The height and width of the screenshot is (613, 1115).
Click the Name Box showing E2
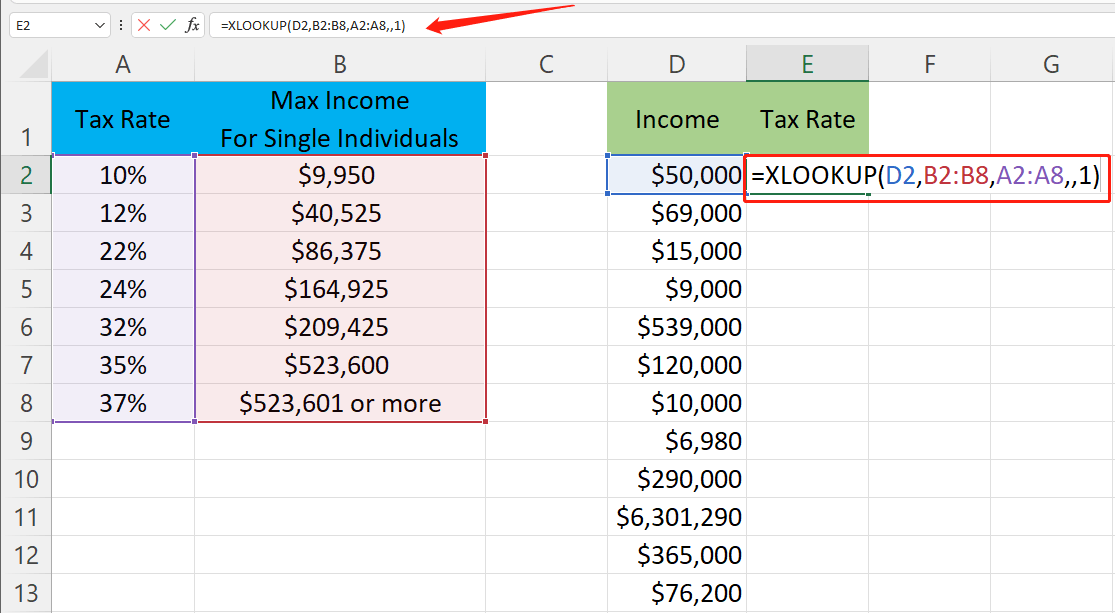48,25
